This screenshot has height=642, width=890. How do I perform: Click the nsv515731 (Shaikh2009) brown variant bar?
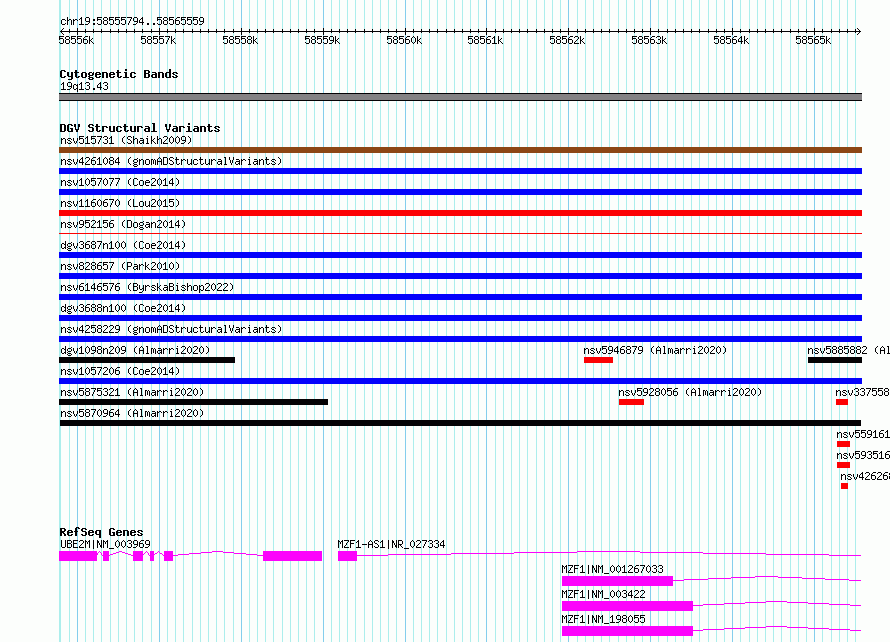(x=460, y=150)
